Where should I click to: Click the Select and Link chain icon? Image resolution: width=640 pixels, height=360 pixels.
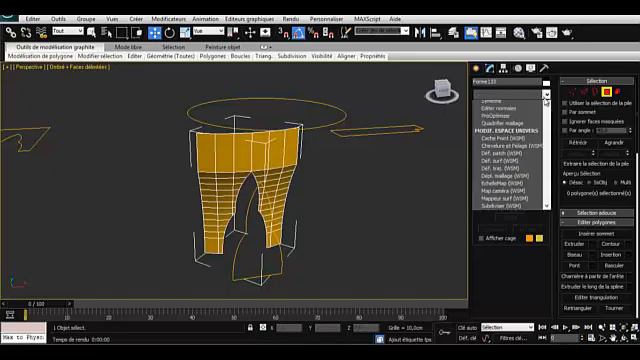click(x=11, y=32)
